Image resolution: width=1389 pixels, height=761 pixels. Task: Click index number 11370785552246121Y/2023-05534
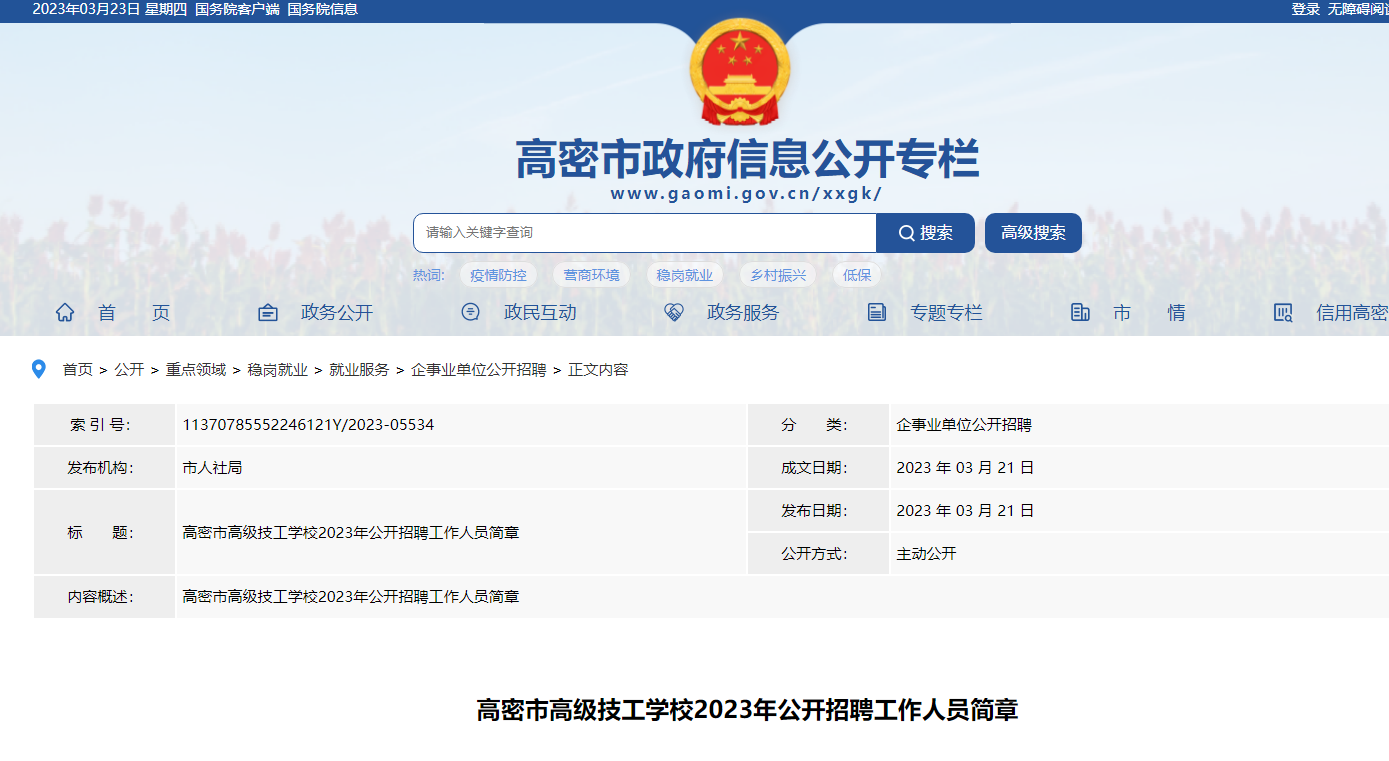pos(308,424)
